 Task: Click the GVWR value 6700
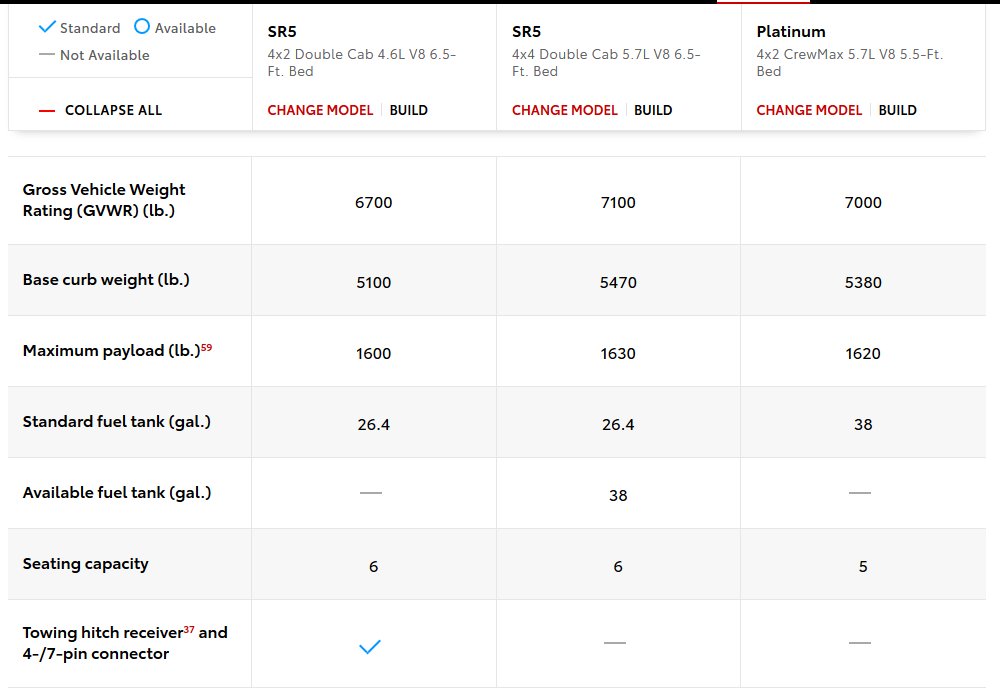click(374, 203)
